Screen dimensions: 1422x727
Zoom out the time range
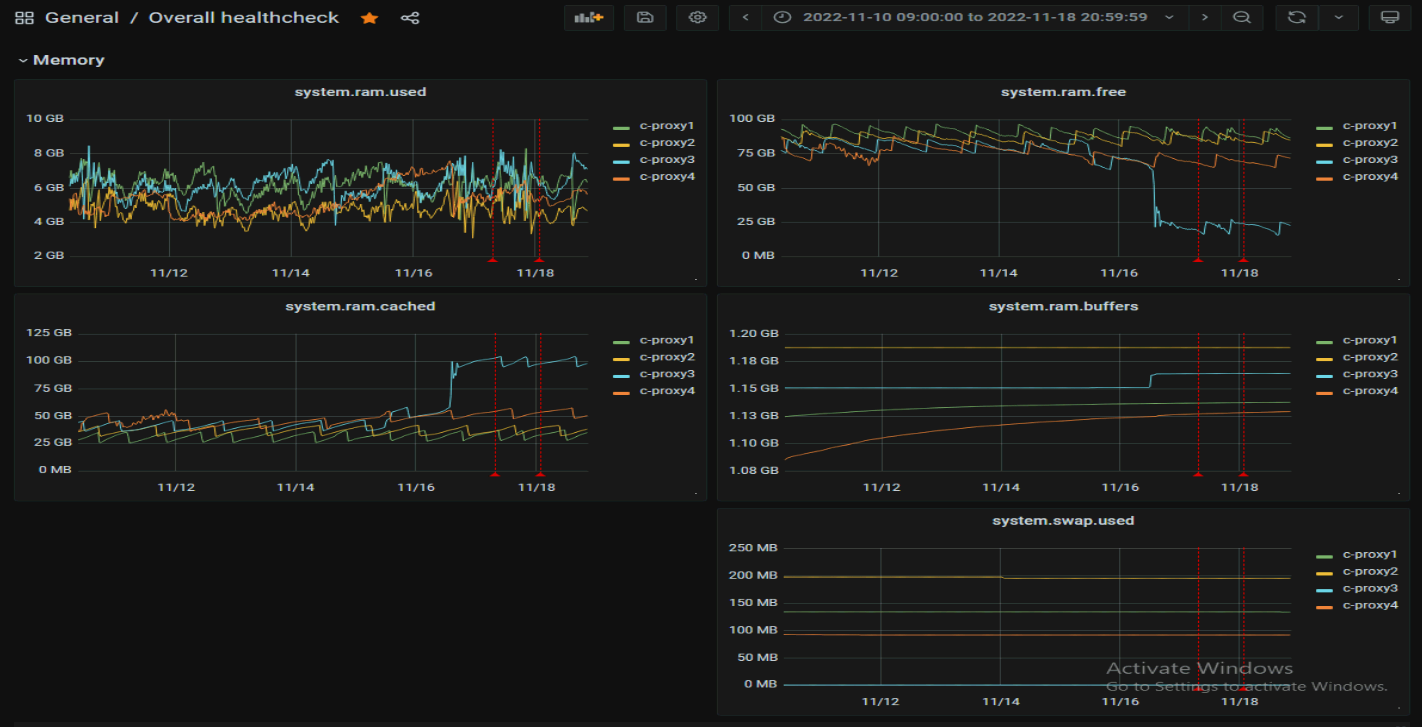point(1241,18)
